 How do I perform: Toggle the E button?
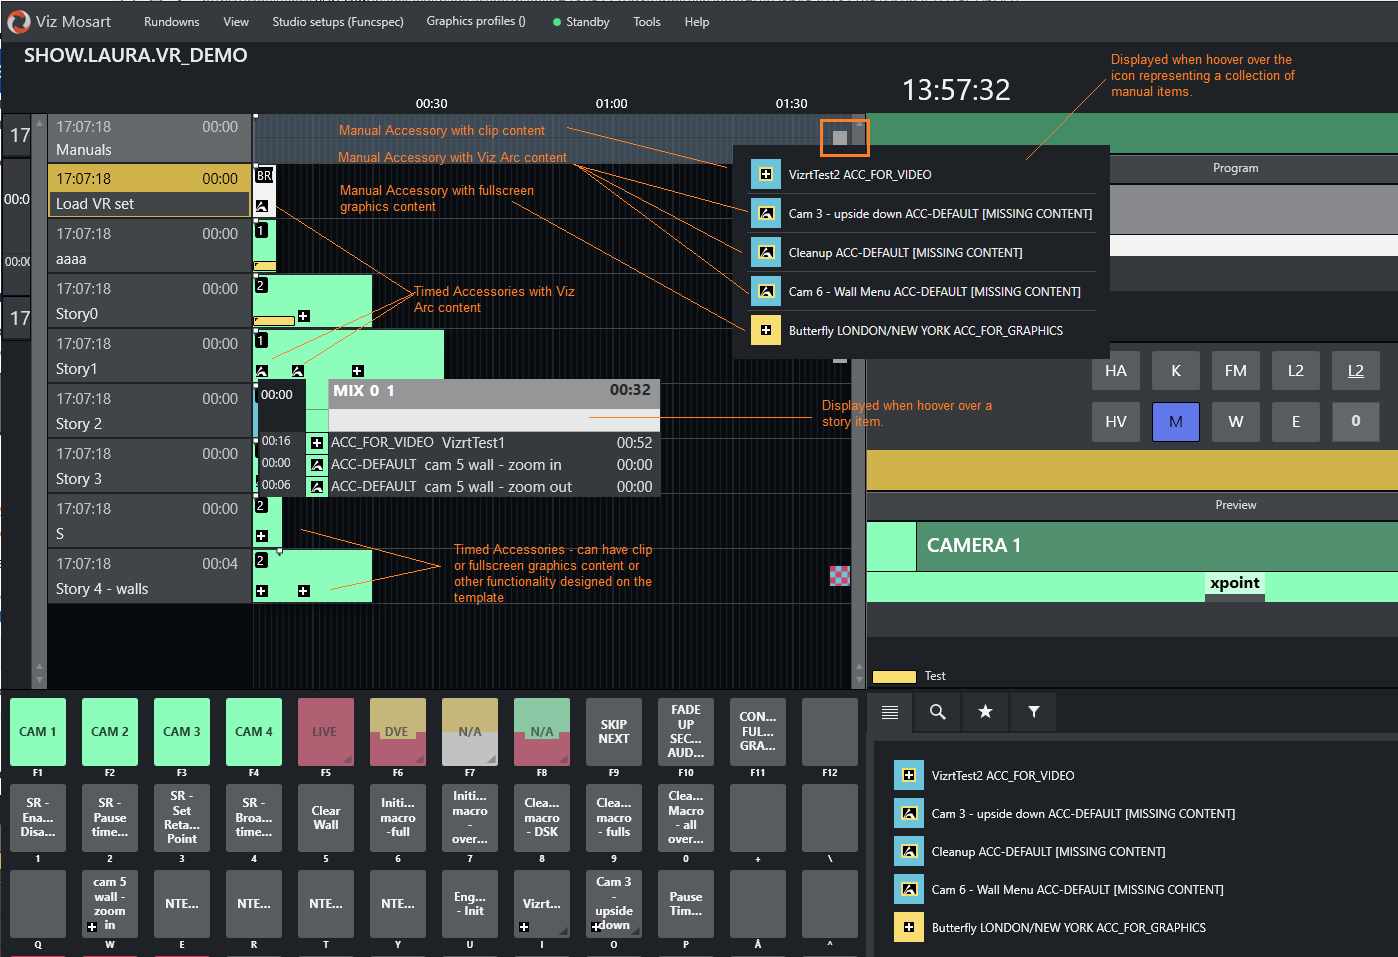tap(1296, 422)
